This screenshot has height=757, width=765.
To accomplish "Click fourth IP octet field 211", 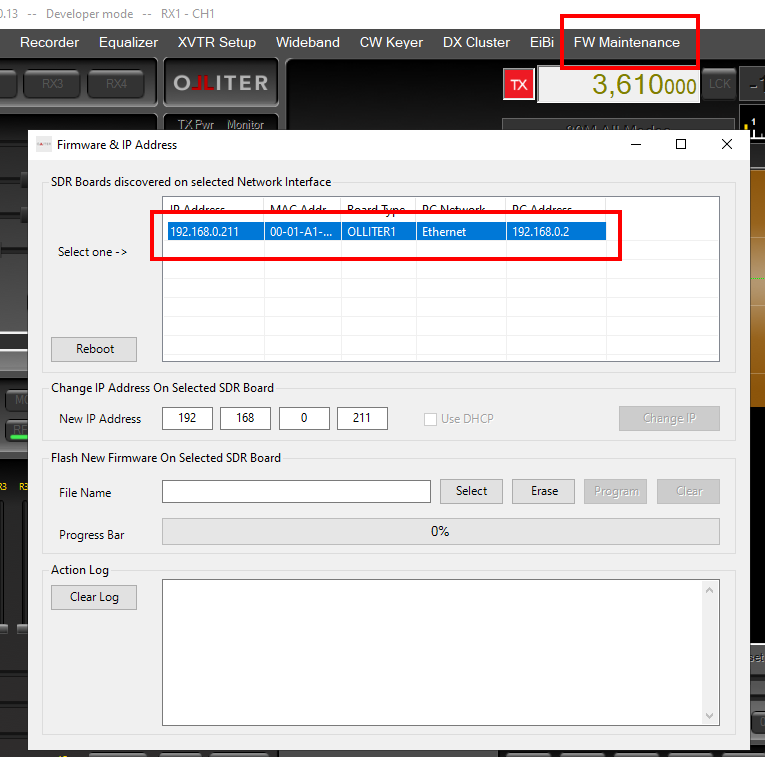I will [x=362, y=418].
